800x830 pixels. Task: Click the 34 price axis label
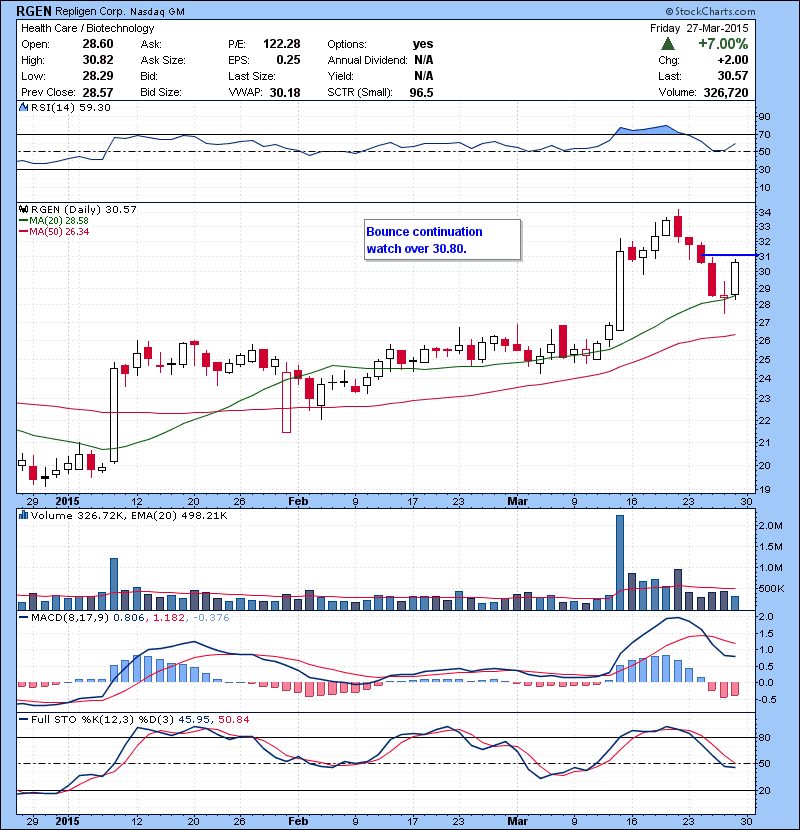[x=765, y=212]
